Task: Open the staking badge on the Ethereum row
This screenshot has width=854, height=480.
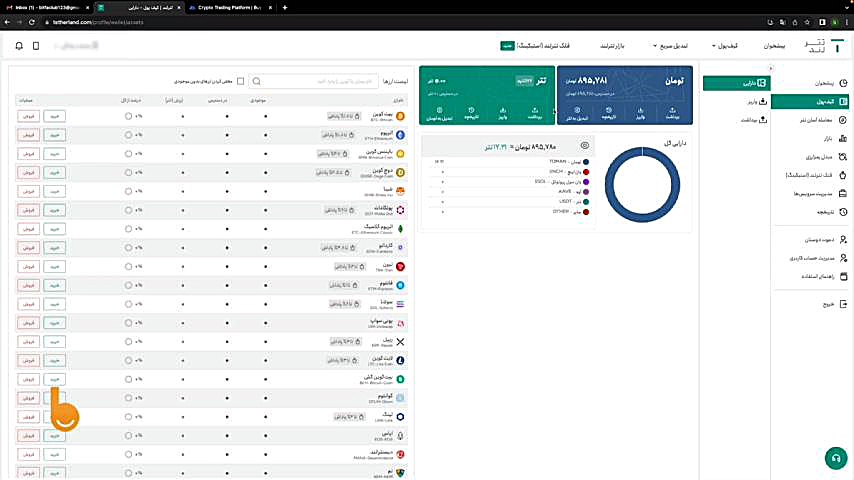Action: [x=338, y=135]
